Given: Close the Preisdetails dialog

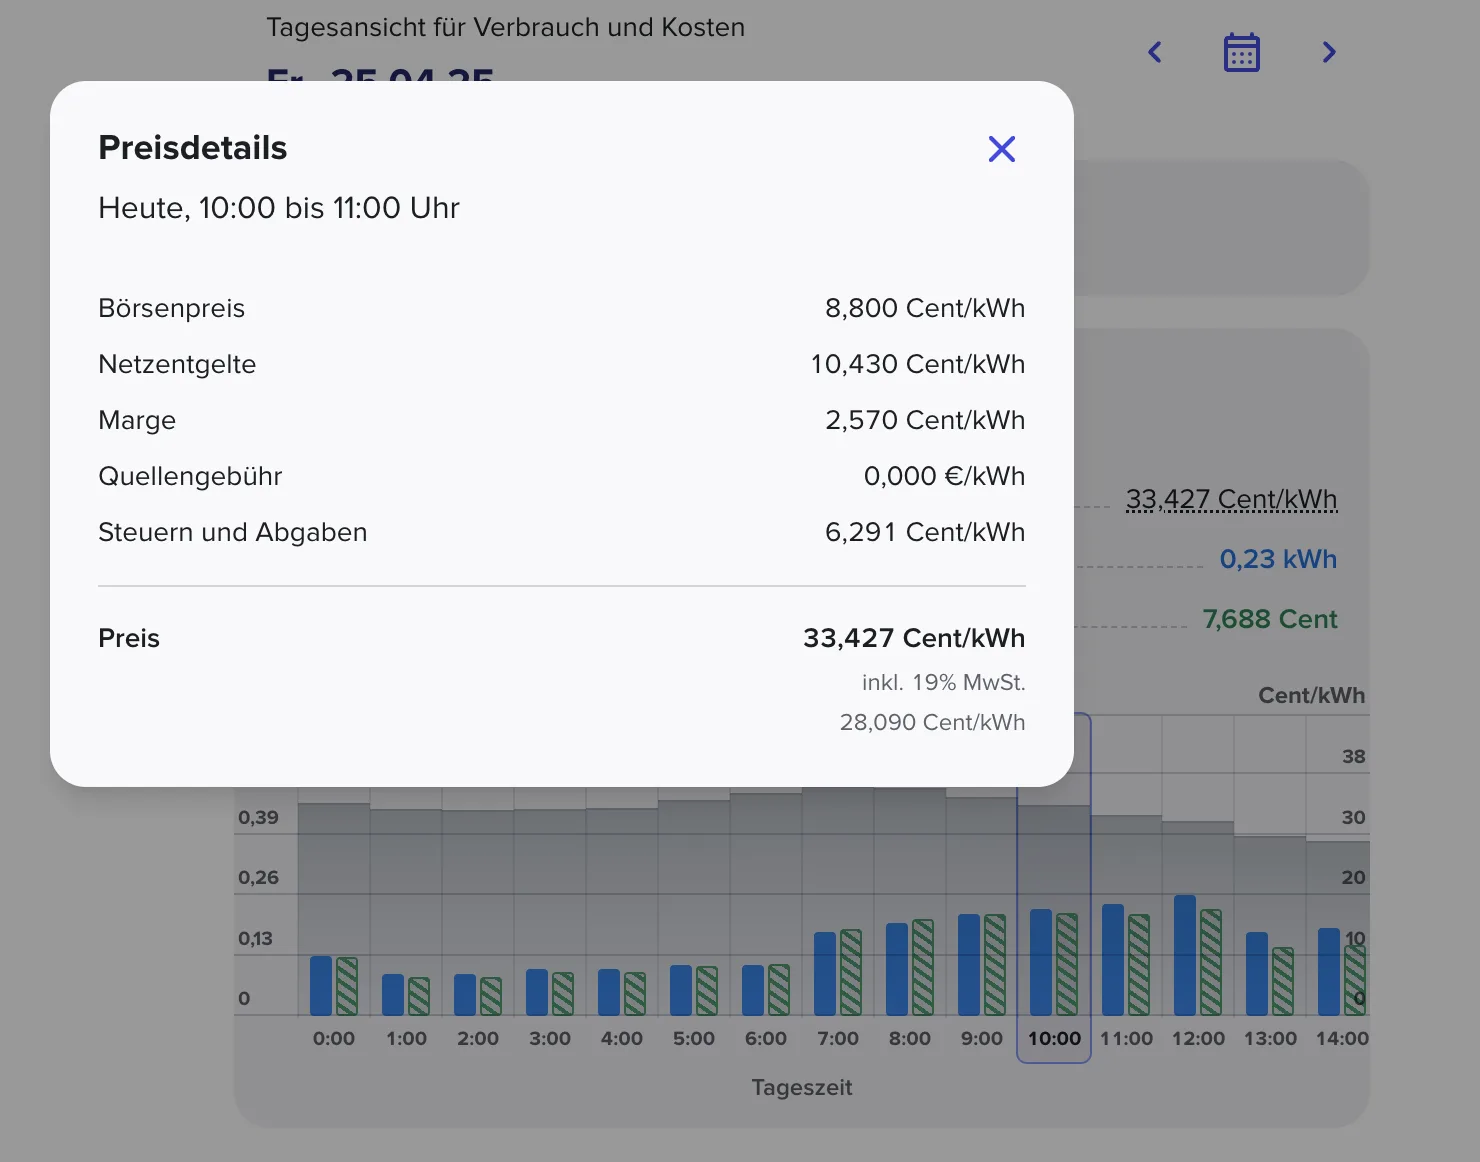Looking at the screenshot, I should tap(1001, 149).
